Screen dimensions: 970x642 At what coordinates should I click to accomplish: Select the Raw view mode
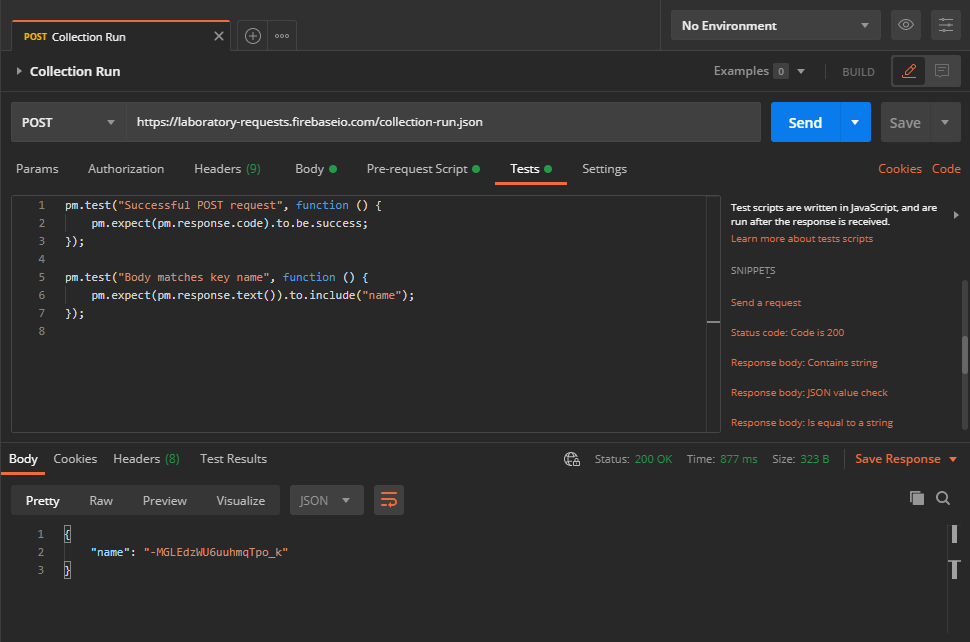point(101,500)
